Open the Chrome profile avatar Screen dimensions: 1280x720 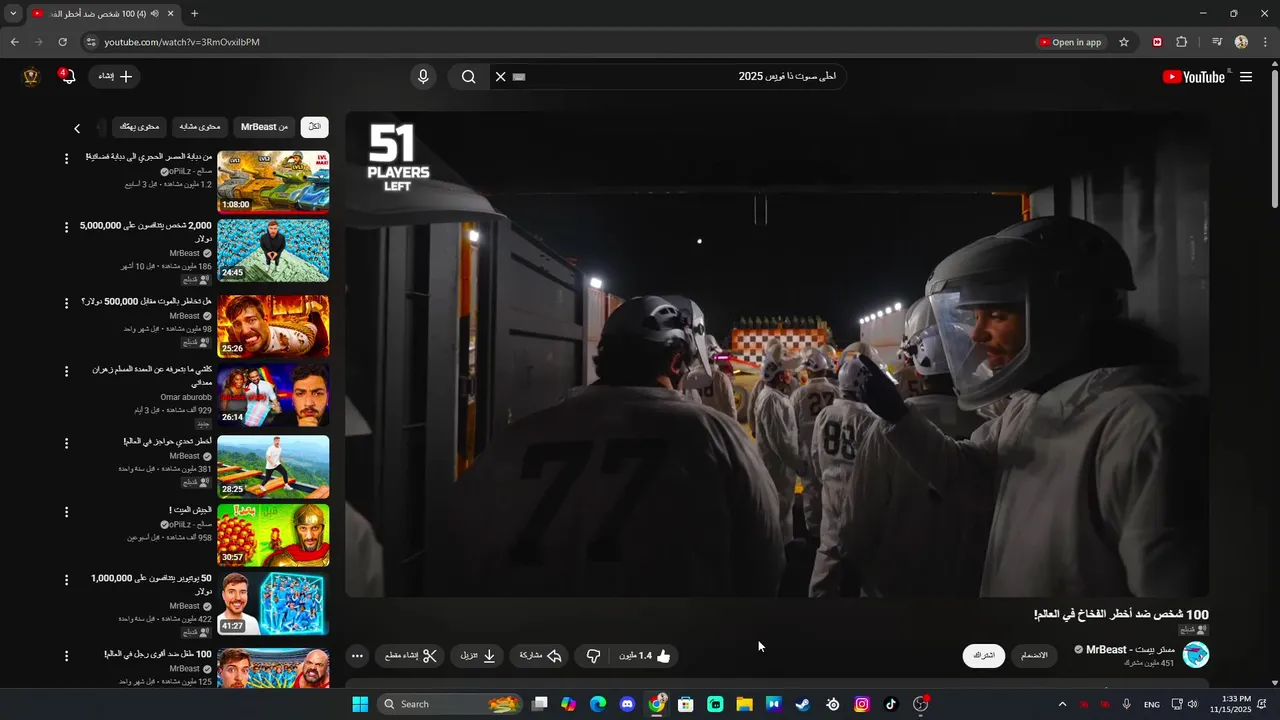coord(1241,42)
